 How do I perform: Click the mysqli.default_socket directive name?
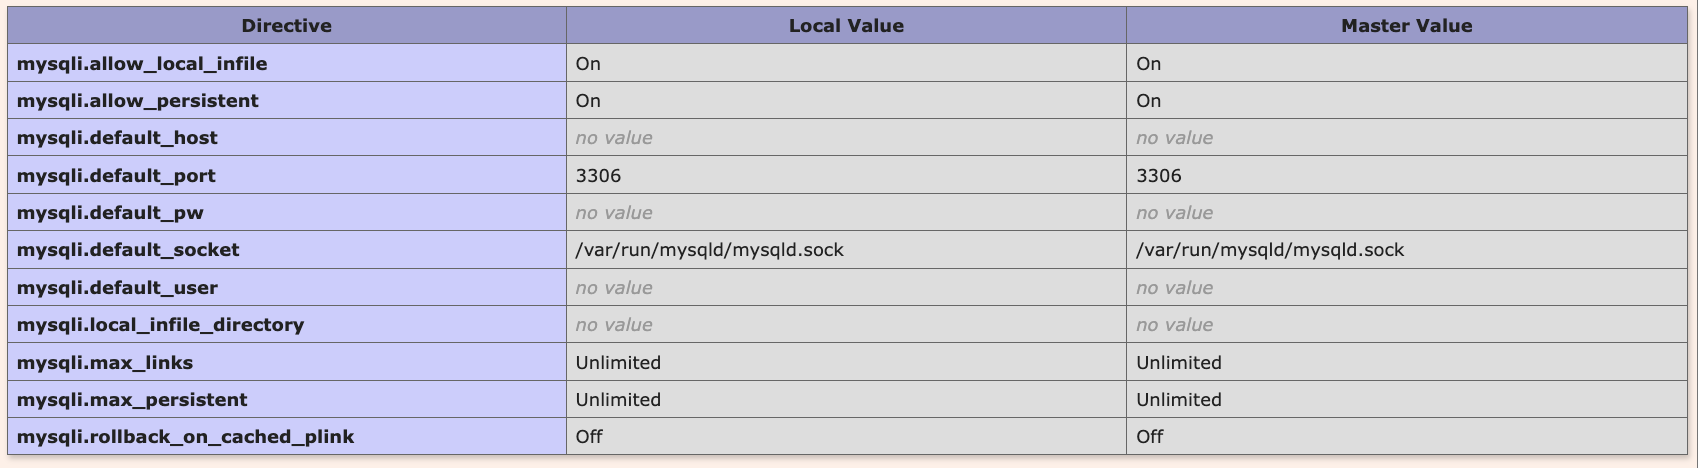(128, 250)
